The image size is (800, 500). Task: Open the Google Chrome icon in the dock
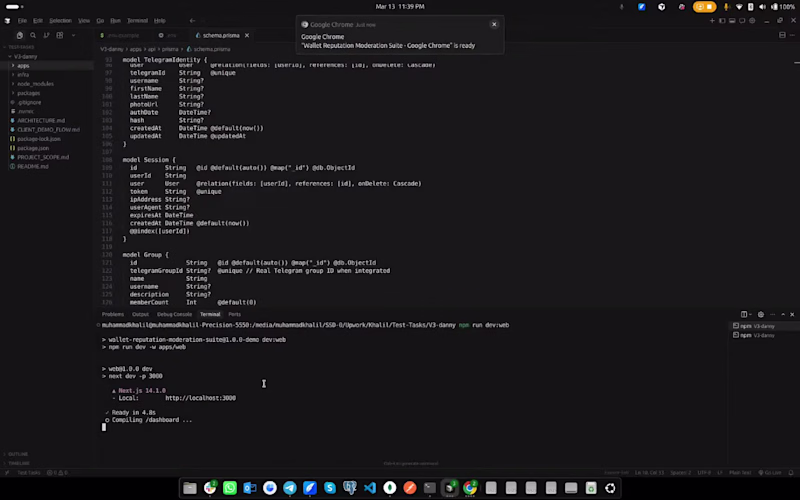pyautogui.click(x=470, y=488)
